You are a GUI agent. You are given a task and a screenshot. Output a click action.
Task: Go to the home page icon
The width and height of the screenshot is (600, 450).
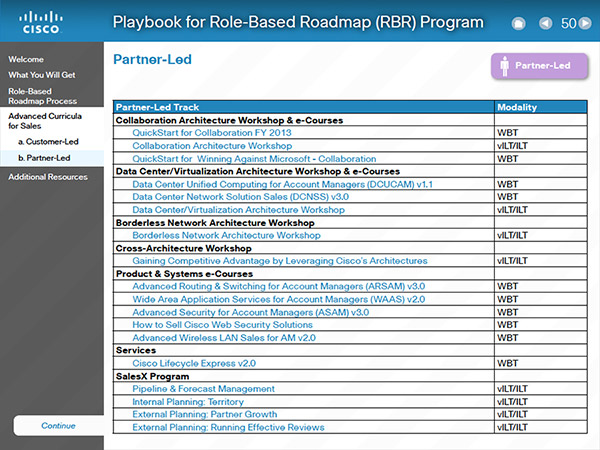pyautogui.click(x=518, y=24)
